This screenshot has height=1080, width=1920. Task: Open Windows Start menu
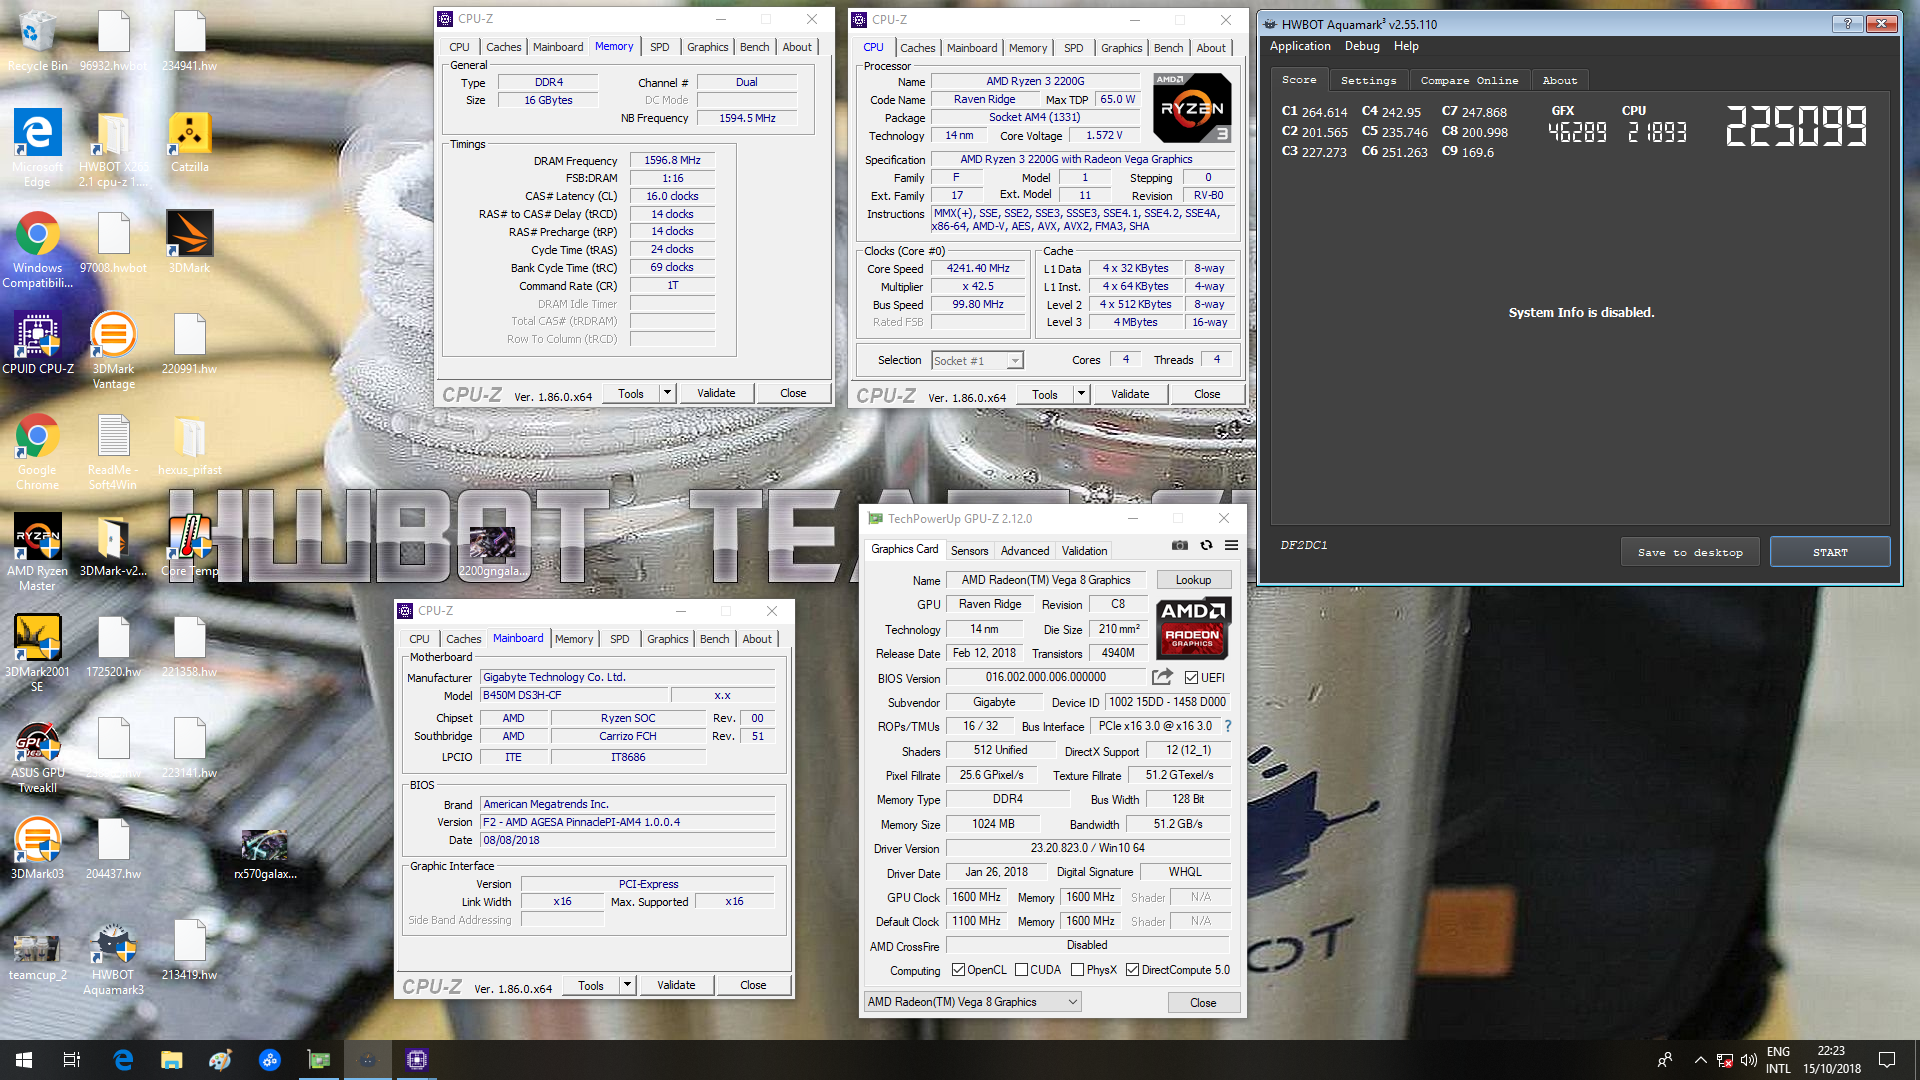click(24, 1060)
